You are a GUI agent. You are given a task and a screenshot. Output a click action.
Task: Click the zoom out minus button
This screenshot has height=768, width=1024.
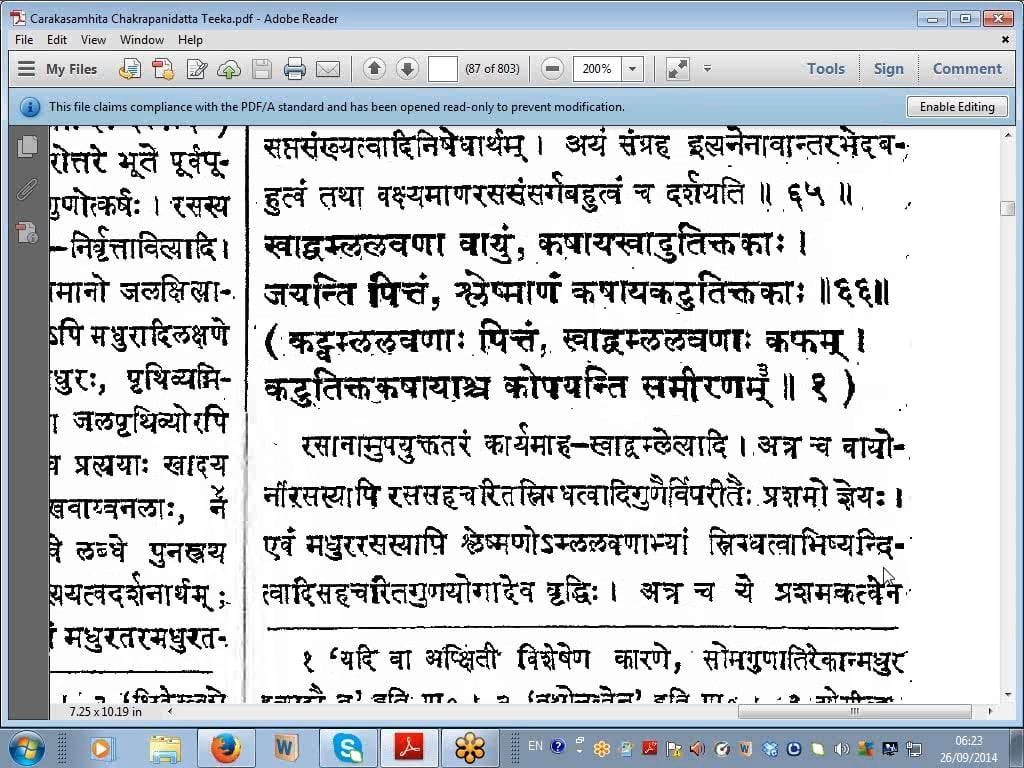[x=552, y=69]
